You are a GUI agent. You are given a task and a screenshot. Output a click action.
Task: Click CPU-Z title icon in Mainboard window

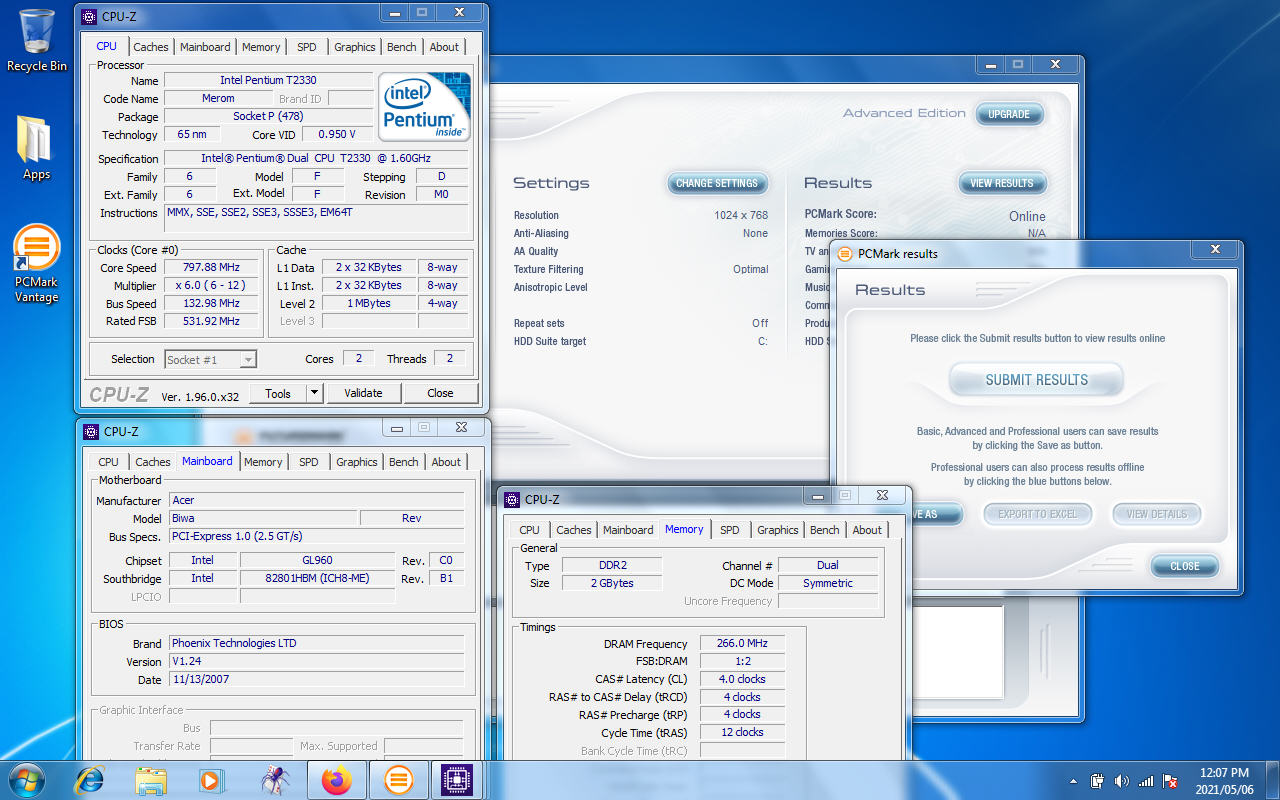point(91,431)
